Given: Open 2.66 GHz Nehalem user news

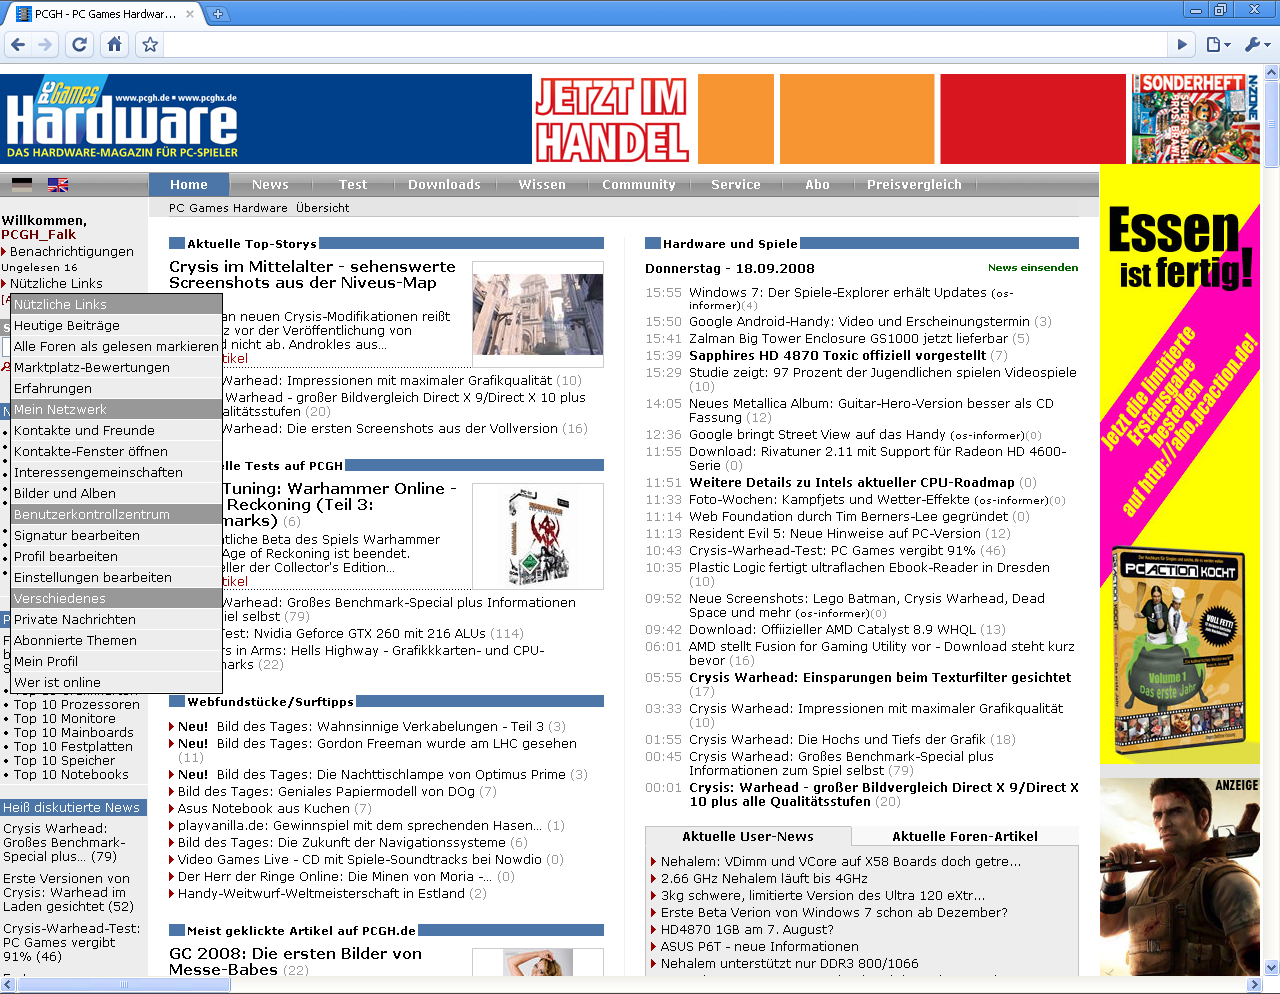Looking at the screenshot, I should tap(764, 879).
